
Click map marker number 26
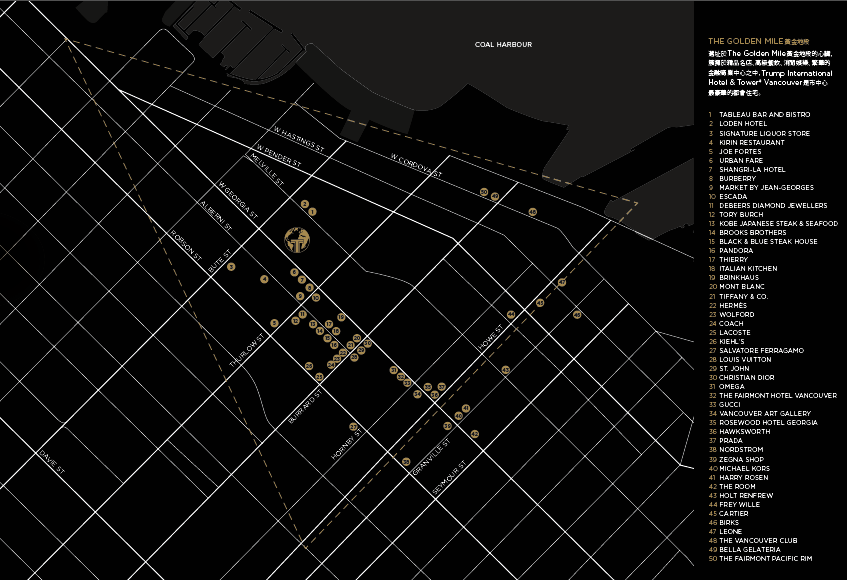(x=309, y=366)
